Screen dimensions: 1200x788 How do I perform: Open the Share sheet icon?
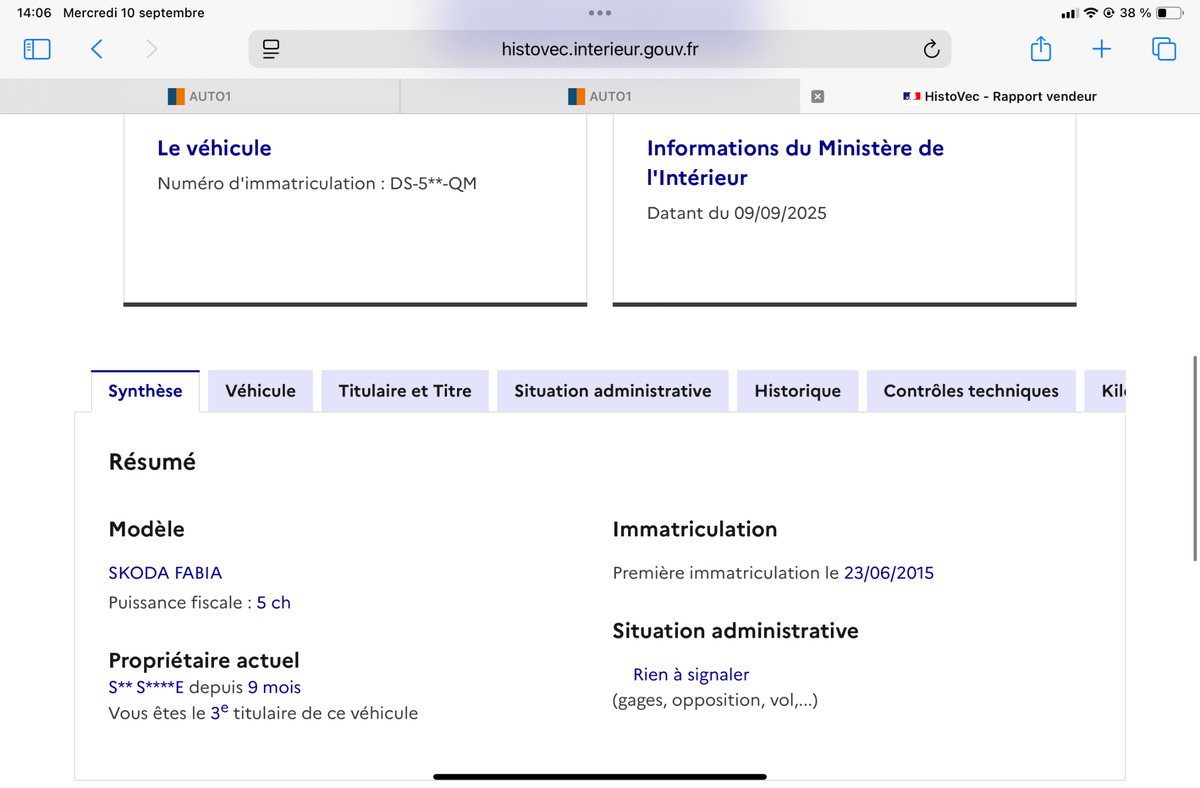[x=1040, y=49]
